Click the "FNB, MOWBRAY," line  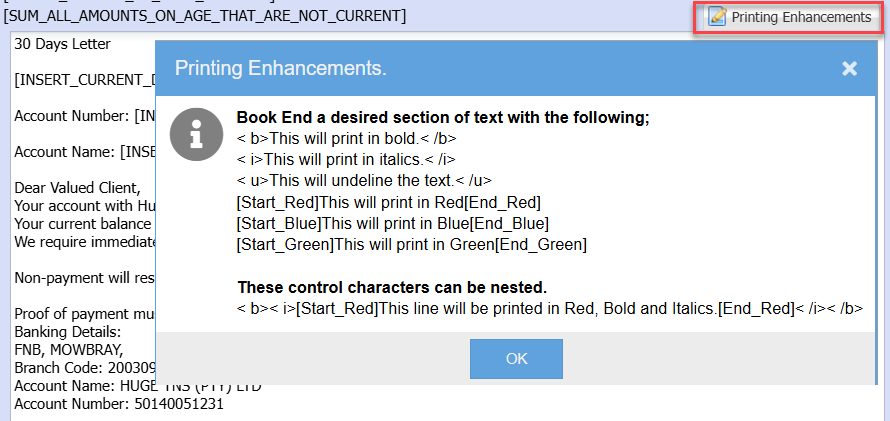(x=68, y=350)
